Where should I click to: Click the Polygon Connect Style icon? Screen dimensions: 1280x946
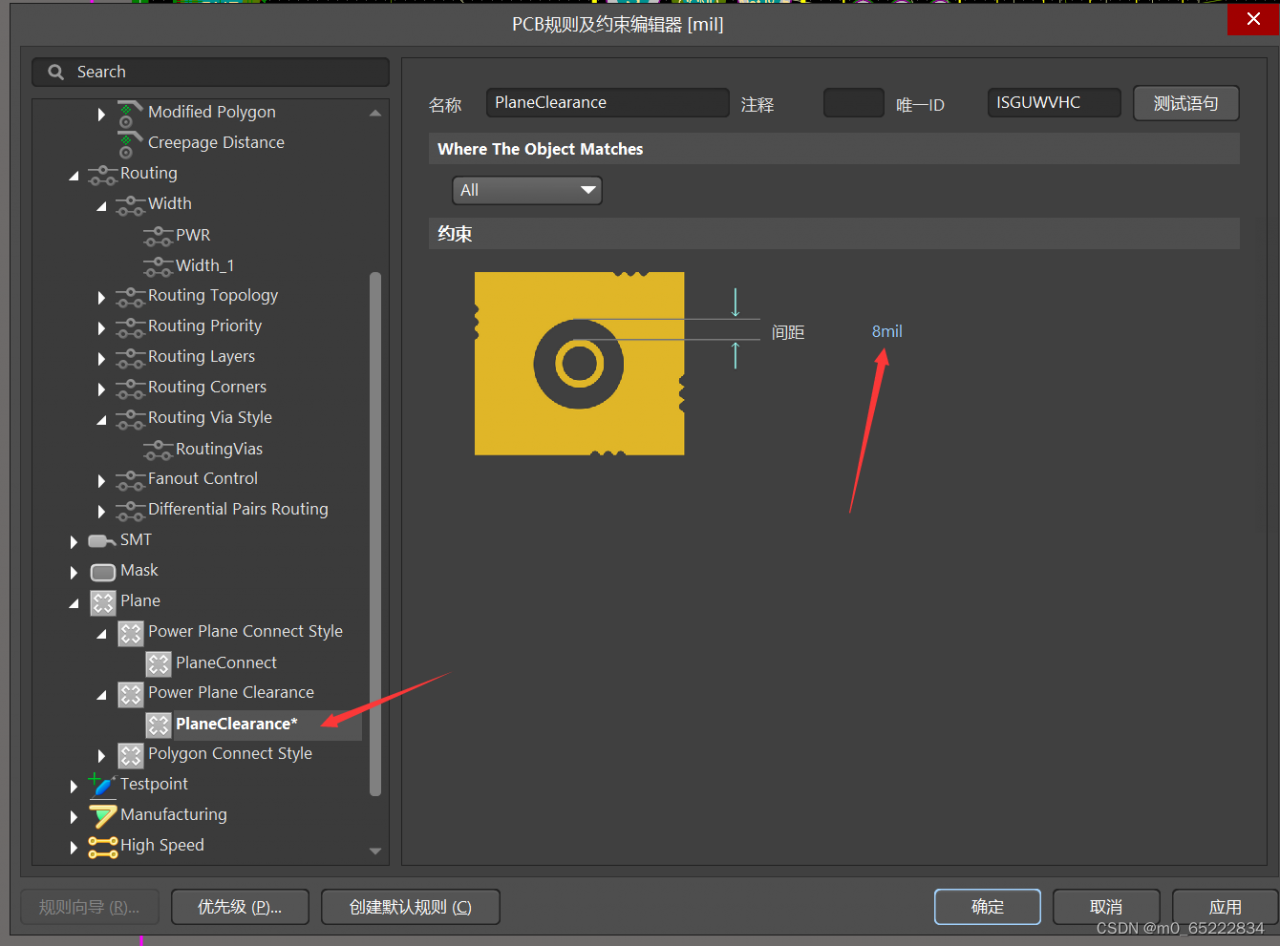[x=131, y=755]
